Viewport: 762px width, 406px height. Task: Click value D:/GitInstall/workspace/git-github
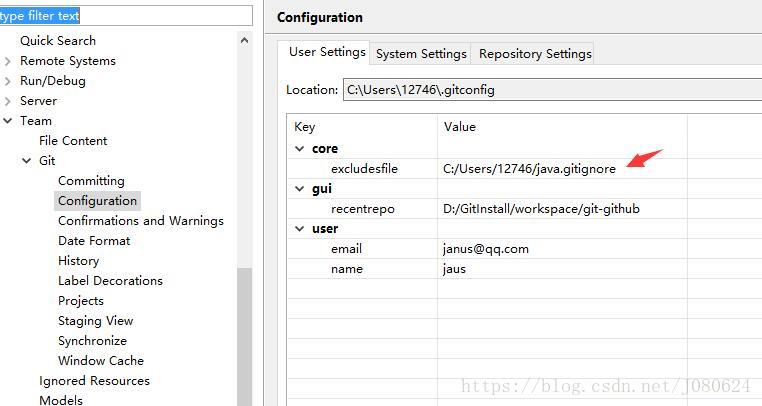[541, 209]
